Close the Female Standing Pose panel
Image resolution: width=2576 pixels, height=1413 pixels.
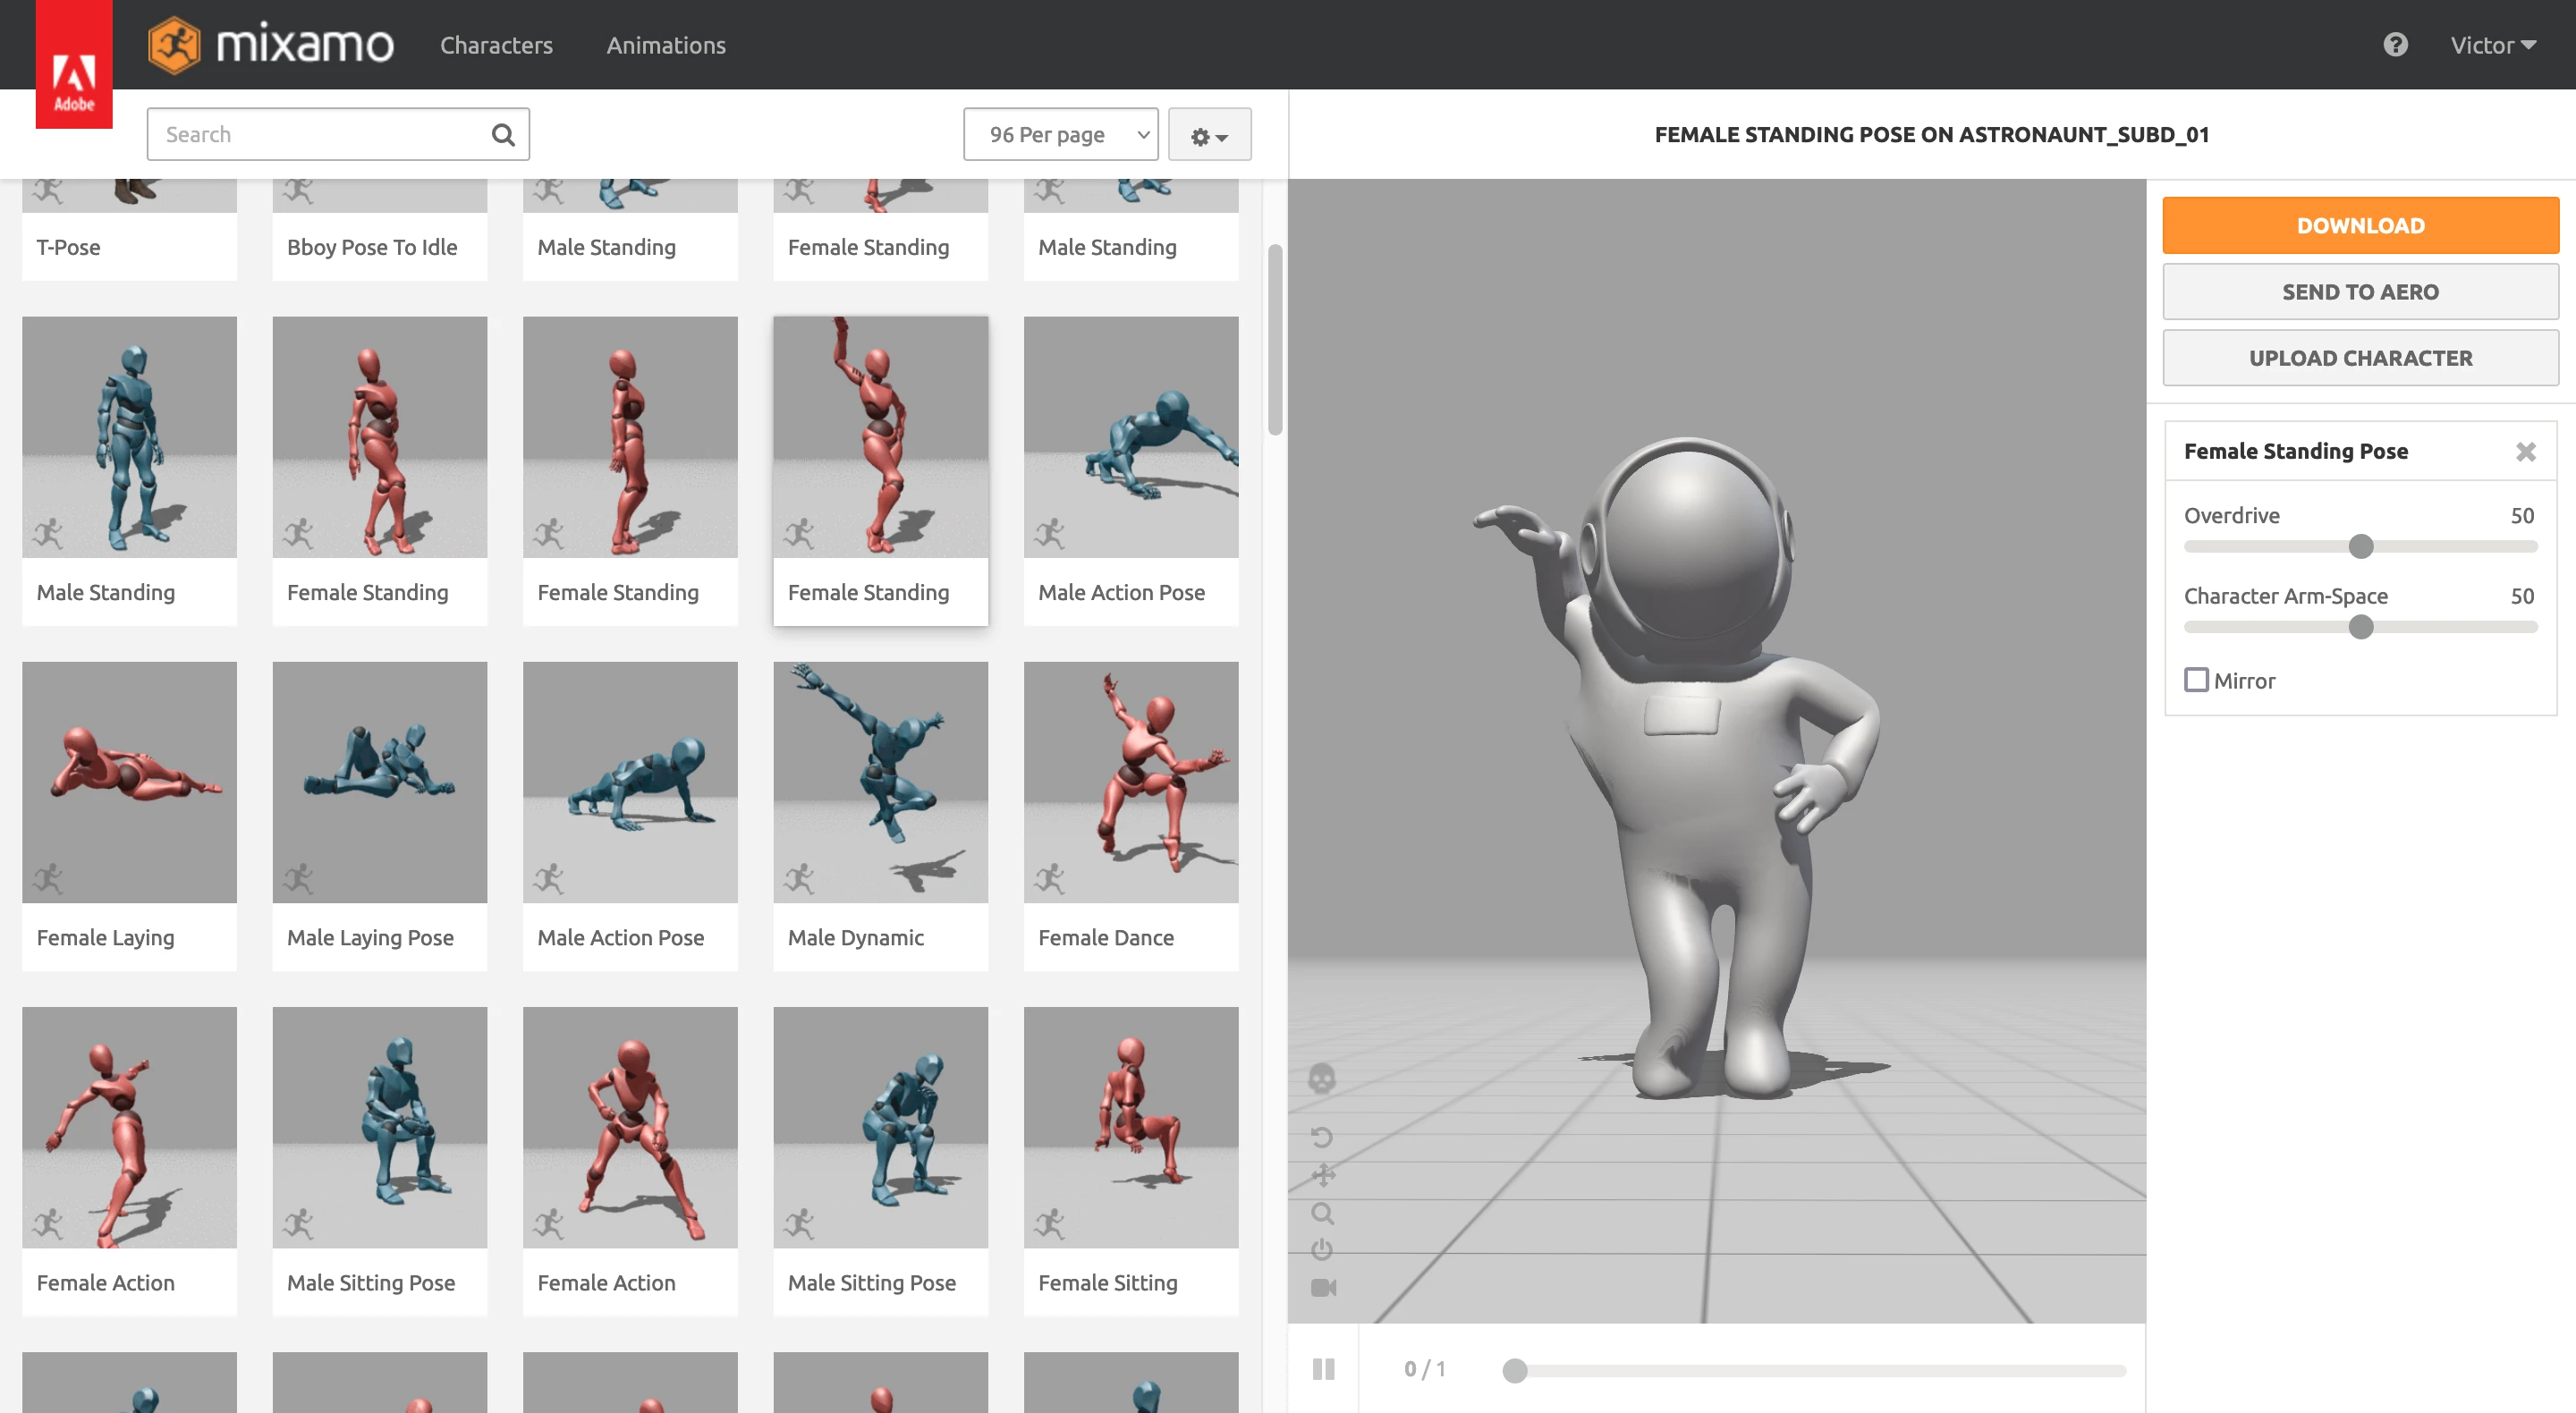tap(2526, 452)
